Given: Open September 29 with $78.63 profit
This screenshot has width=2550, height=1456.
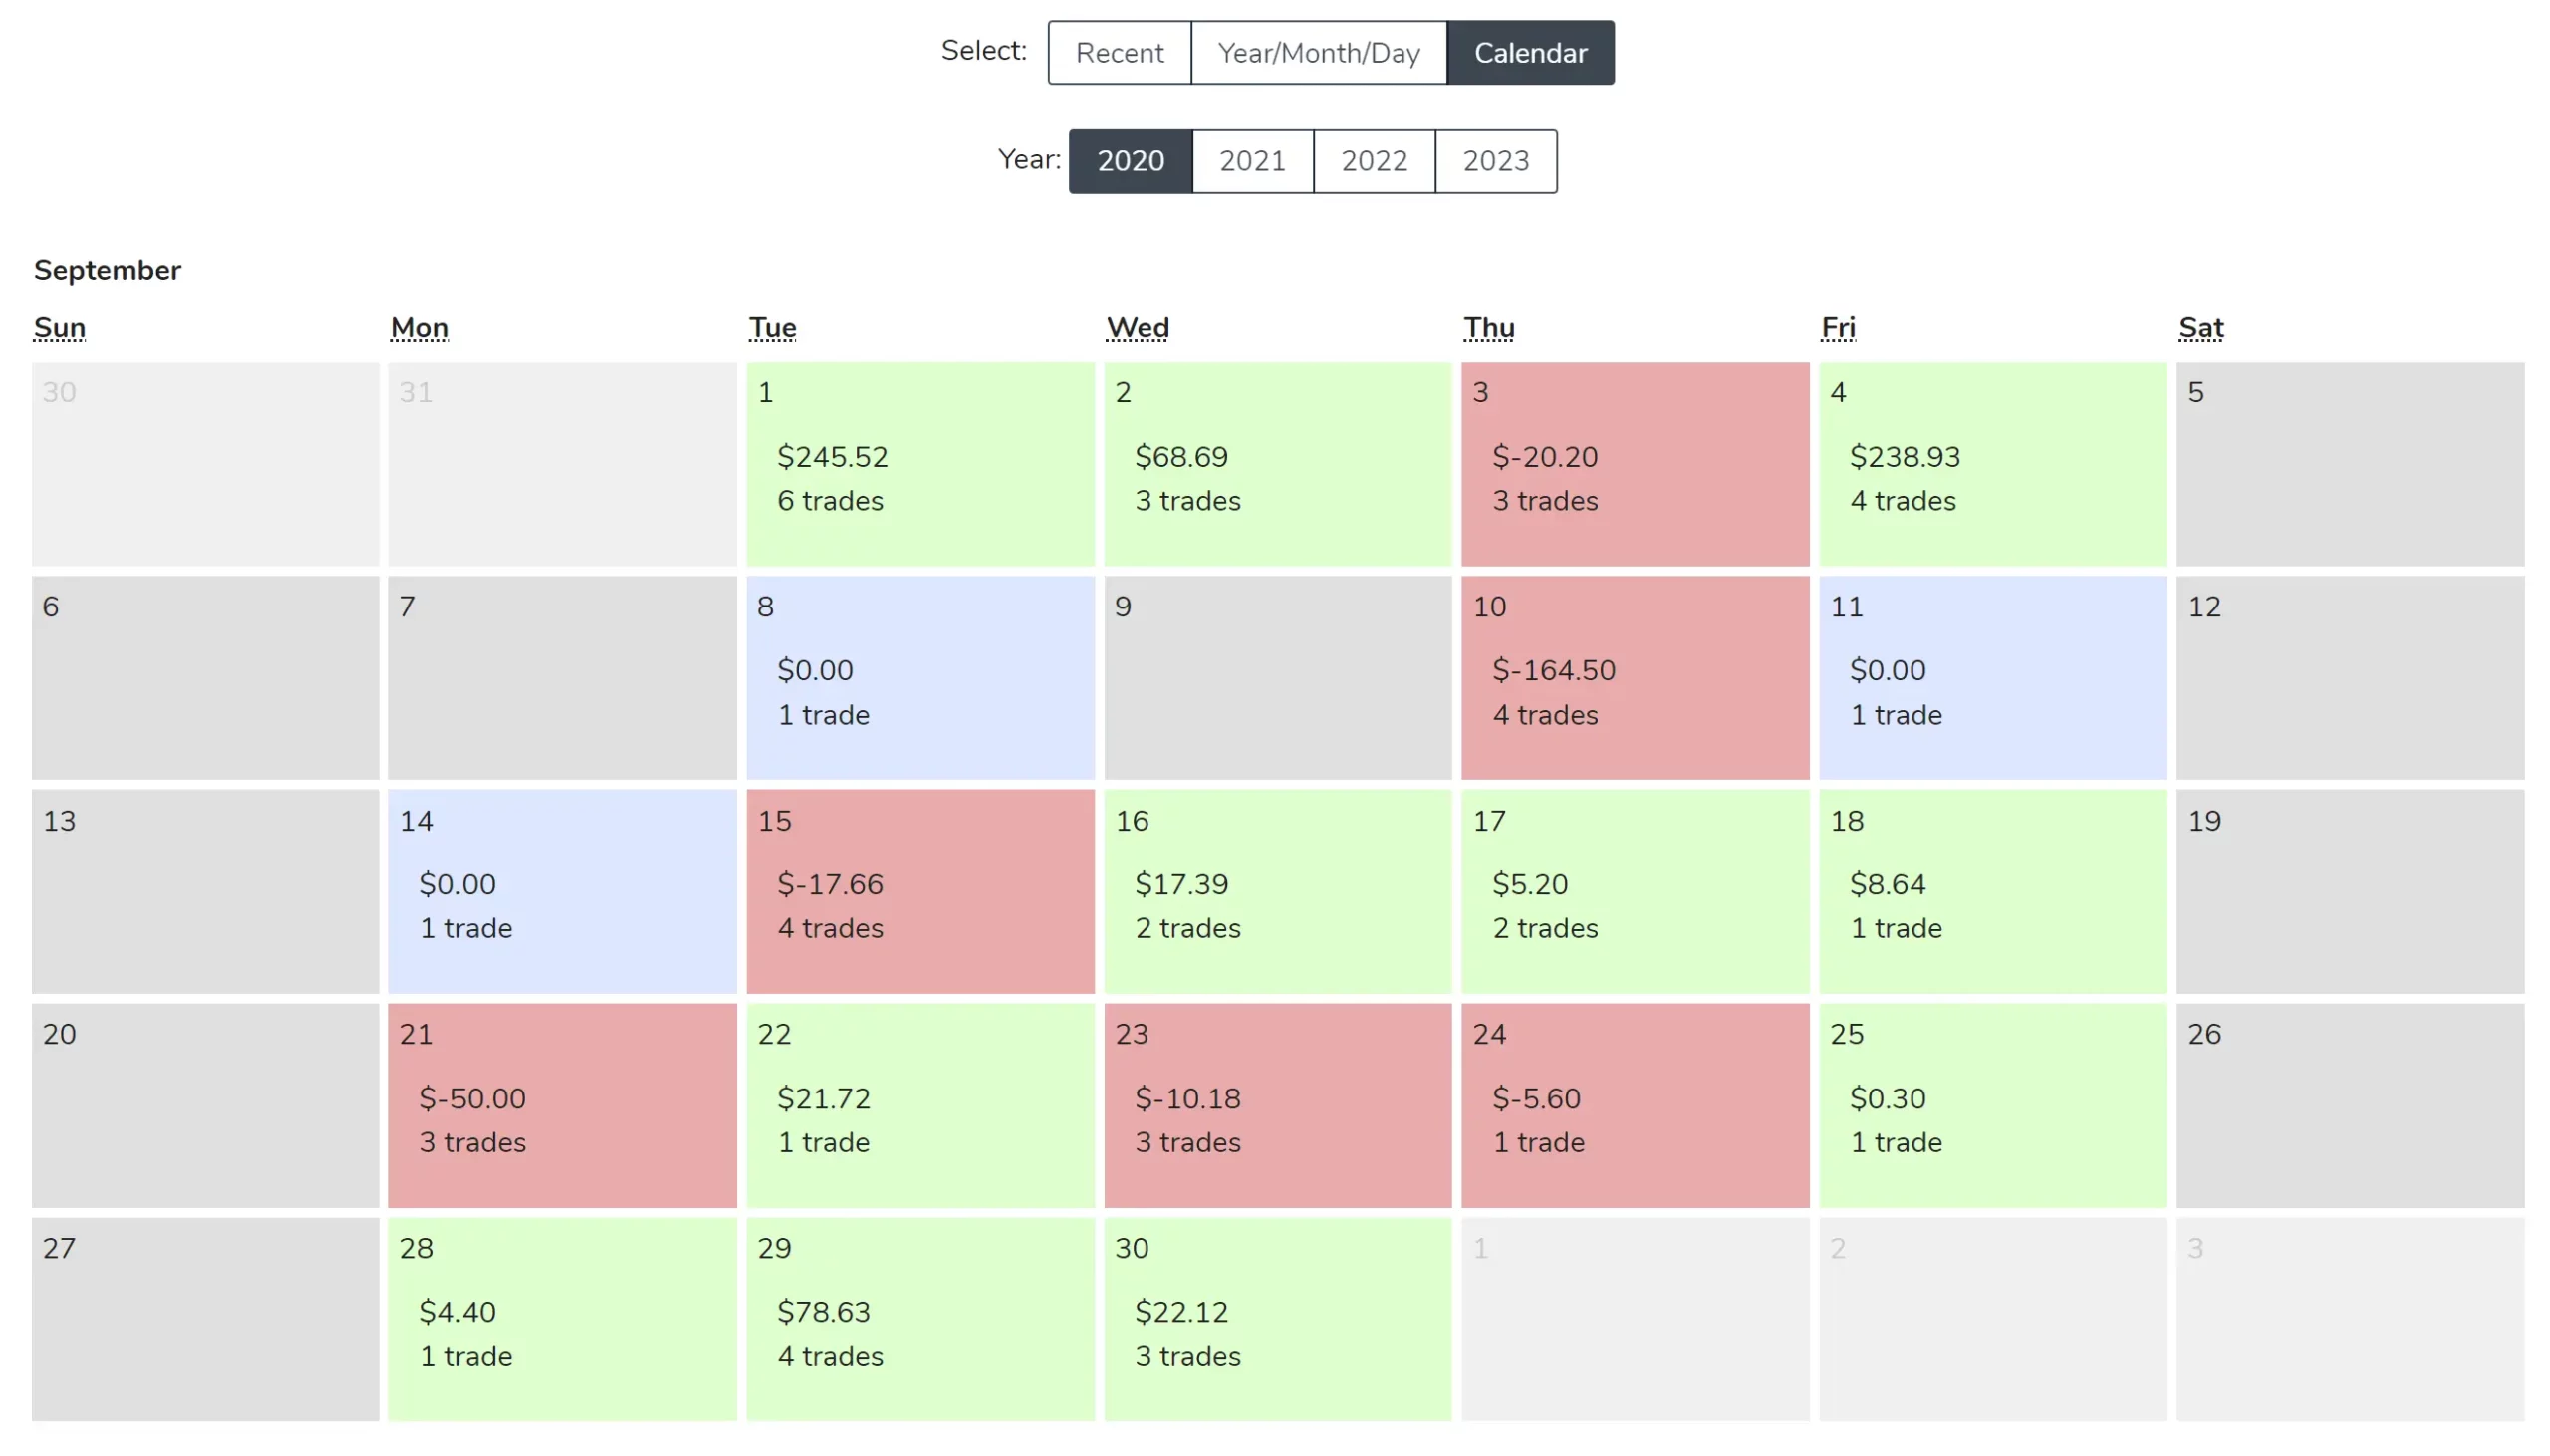Looking at the screenshot, I should coord(919,1319).
